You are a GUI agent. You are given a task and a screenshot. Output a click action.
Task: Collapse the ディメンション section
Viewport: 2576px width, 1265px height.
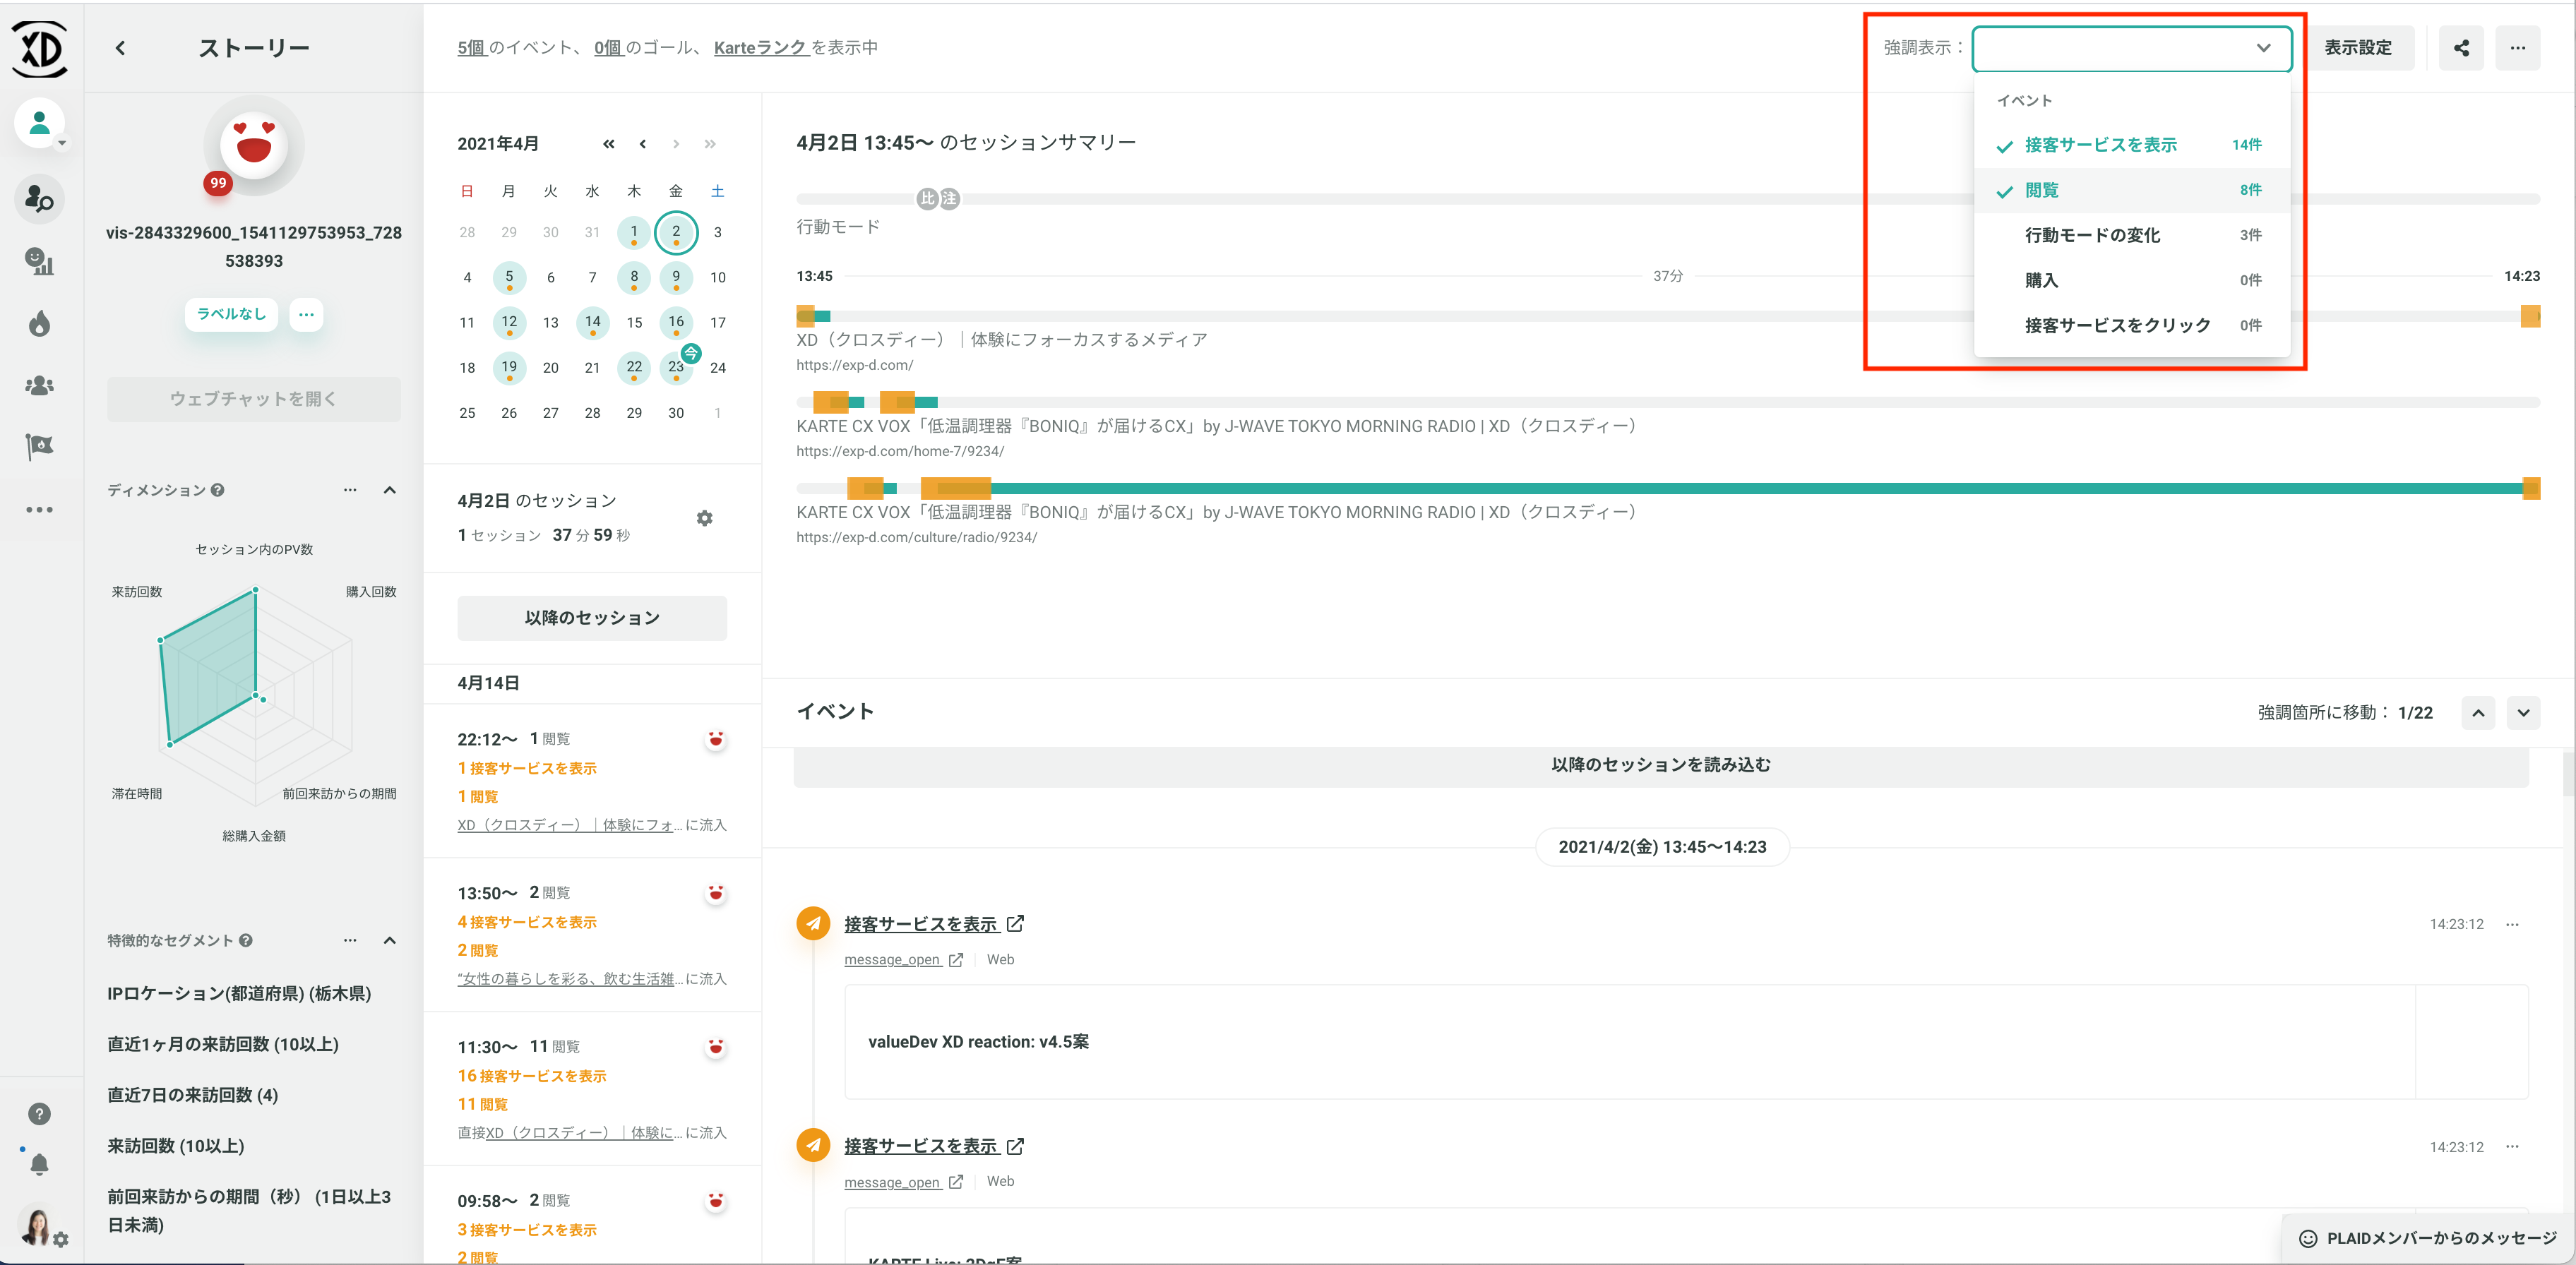[x=390, y=490]
